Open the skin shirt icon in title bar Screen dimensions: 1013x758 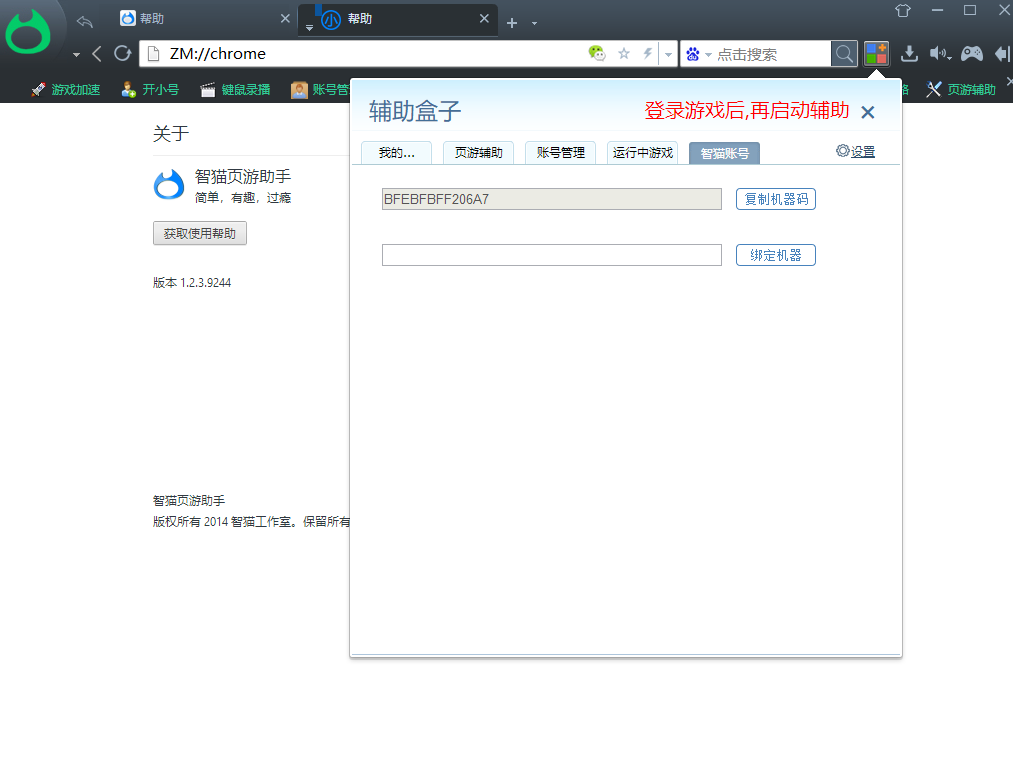click(903, 10)
